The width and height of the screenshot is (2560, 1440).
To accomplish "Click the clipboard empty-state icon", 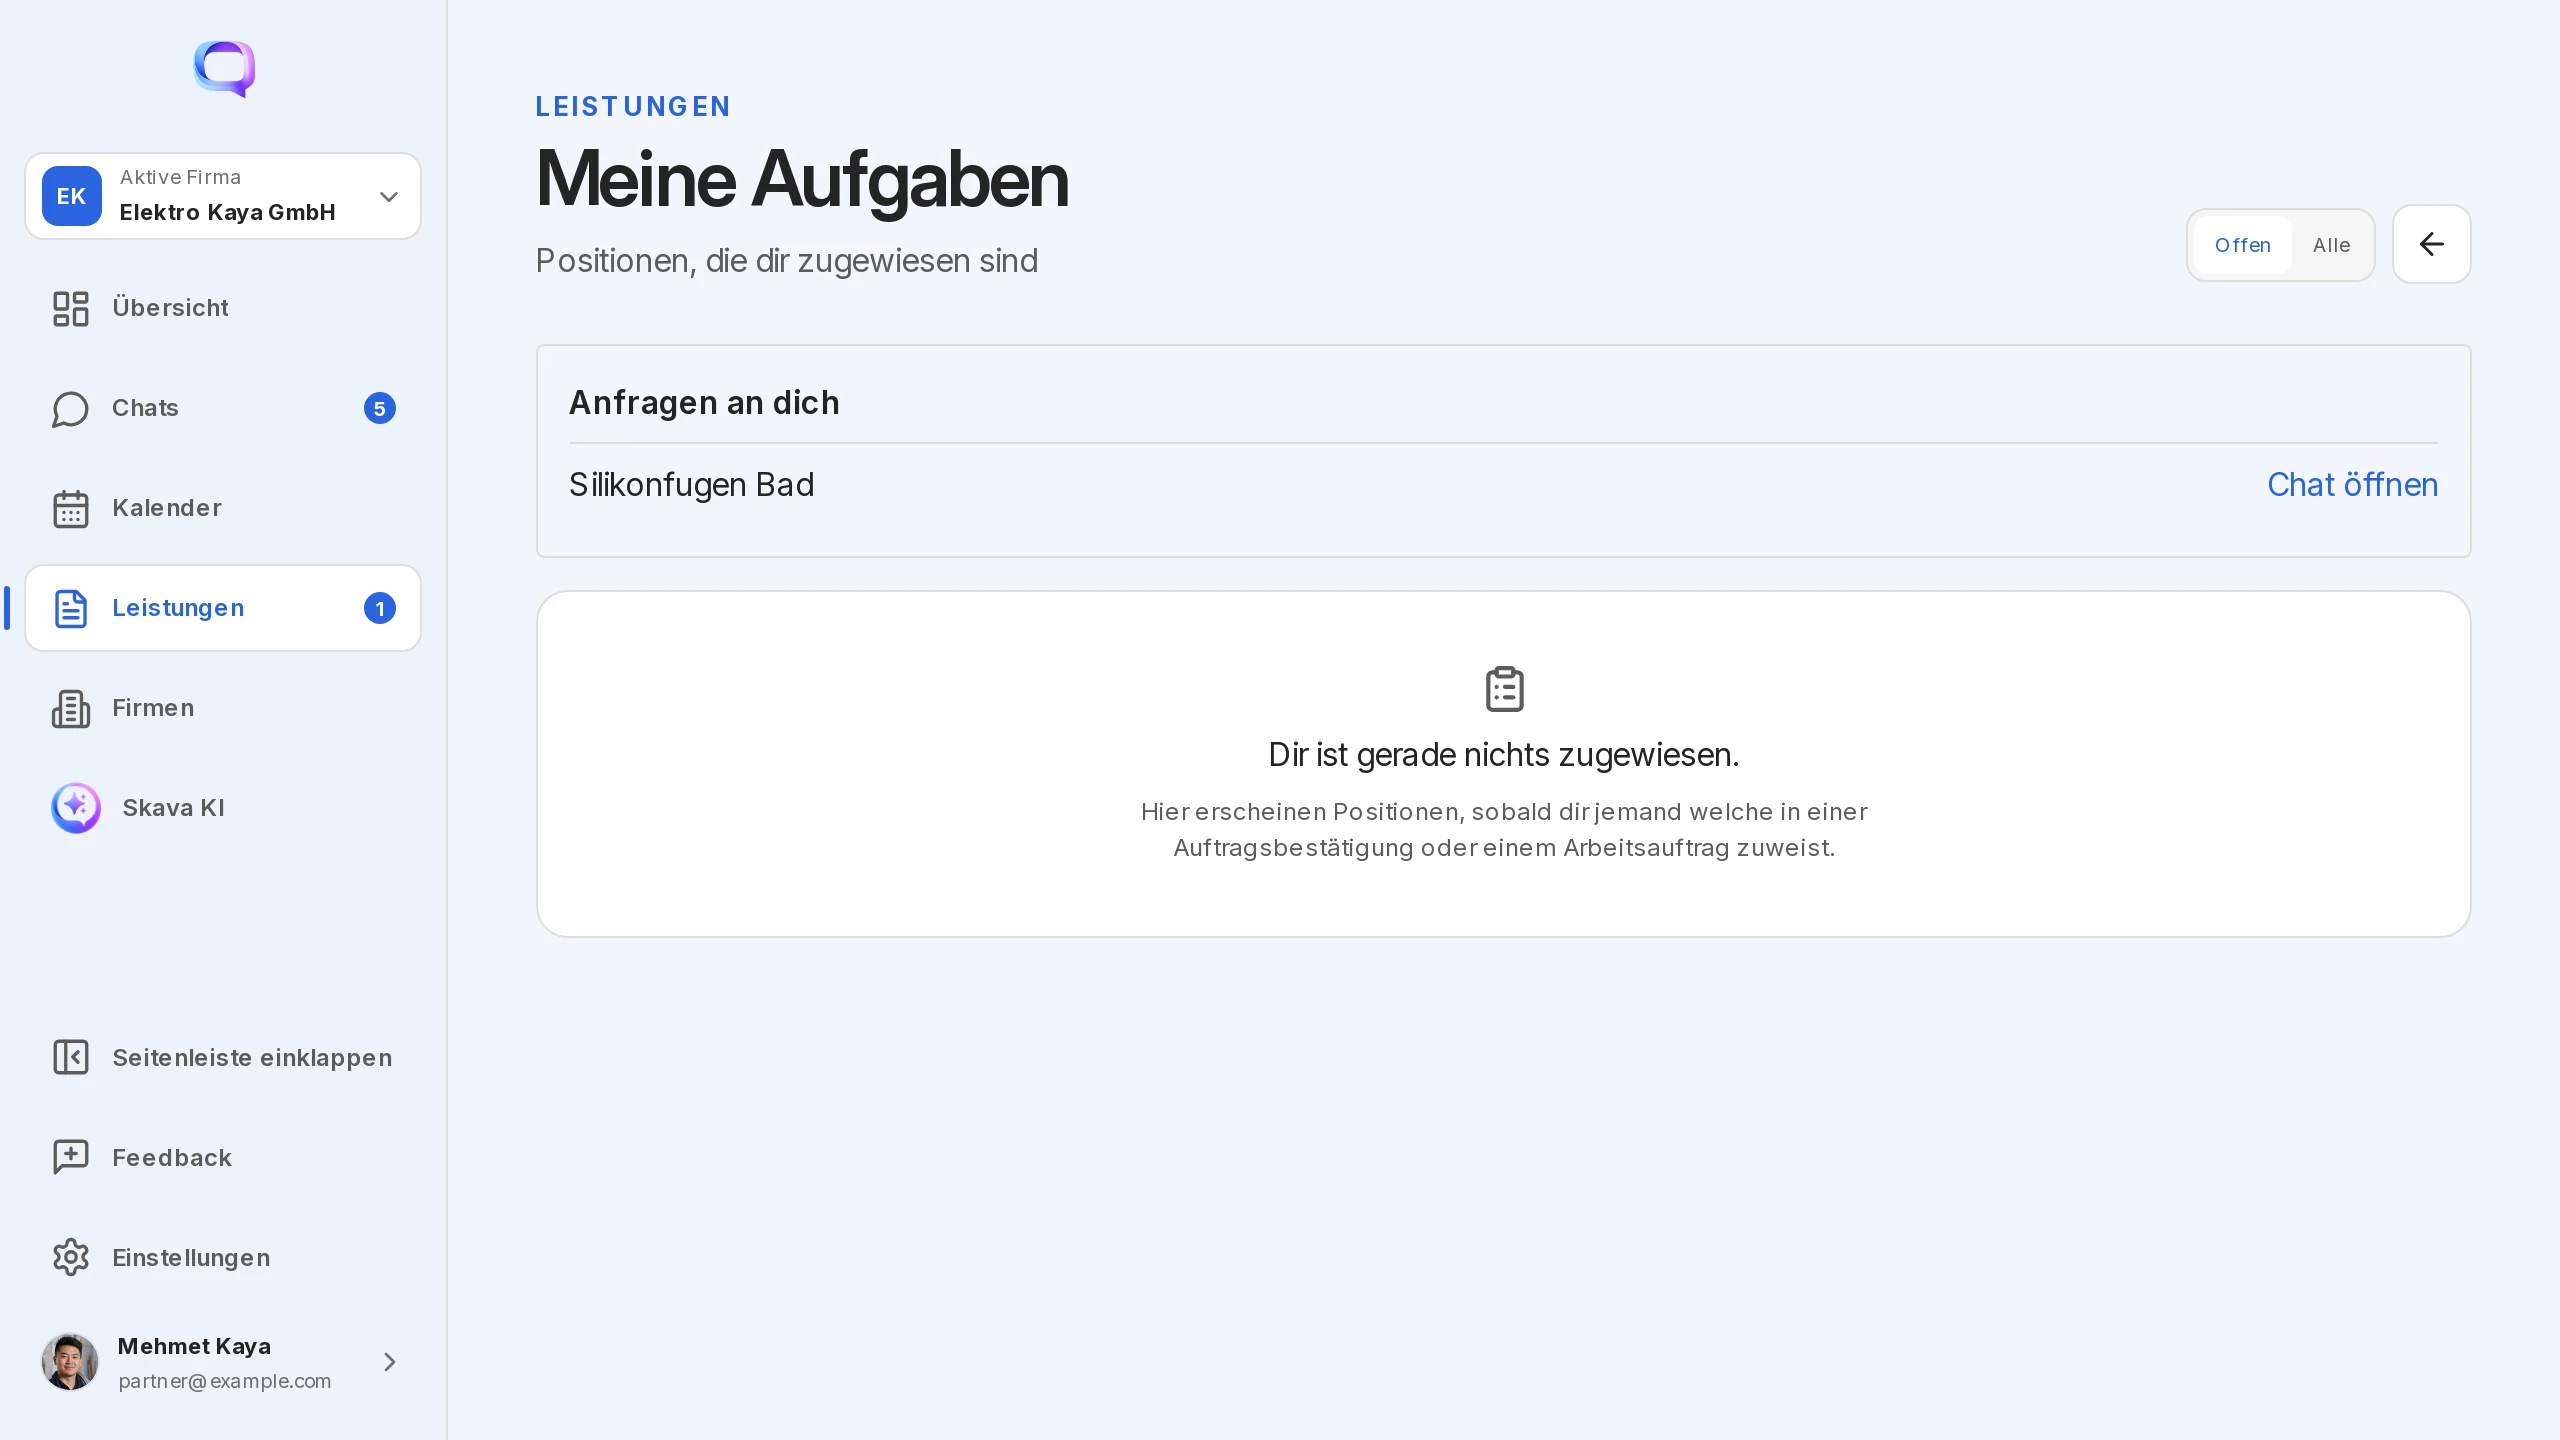I will 1504,689.
